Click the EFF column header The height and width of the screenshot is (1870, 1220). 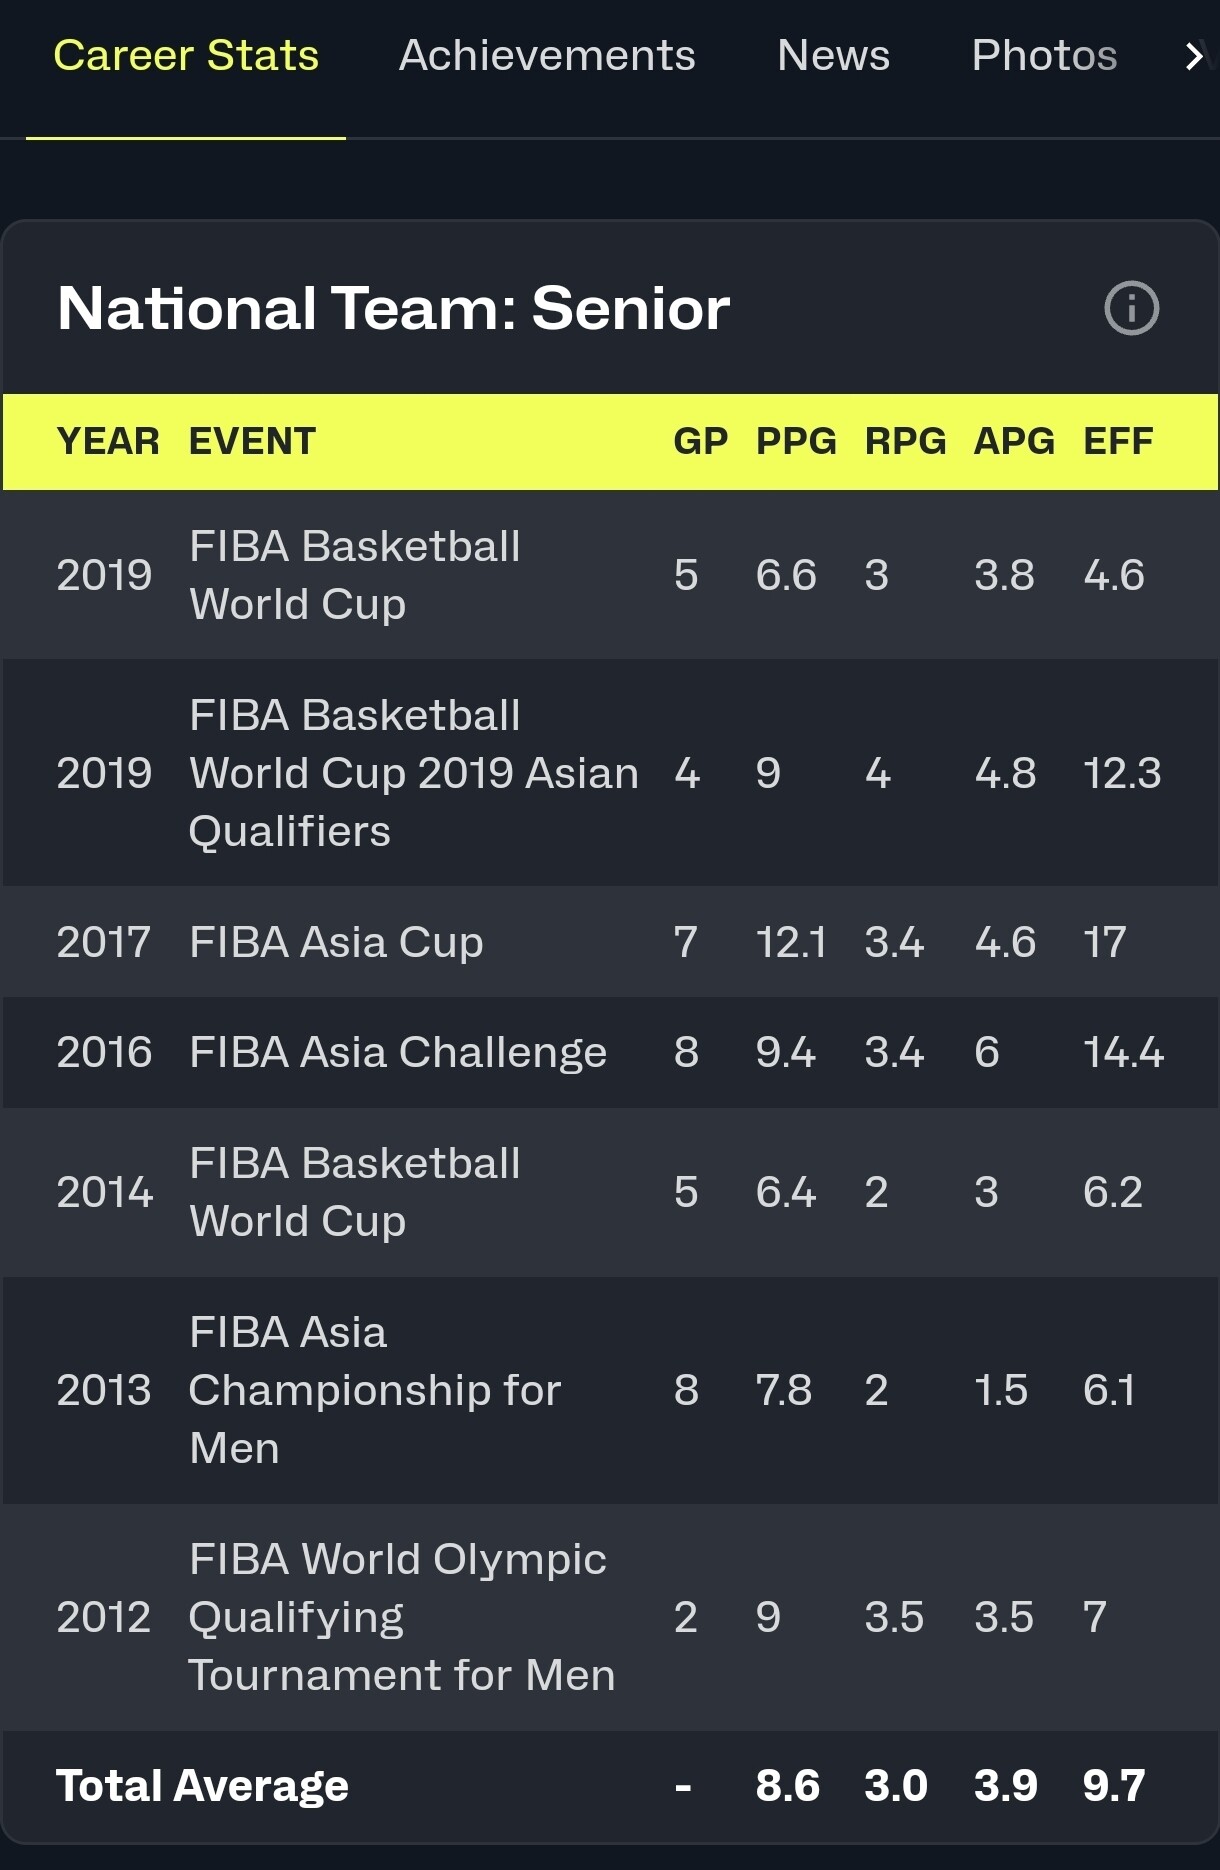pos(1118,441)
